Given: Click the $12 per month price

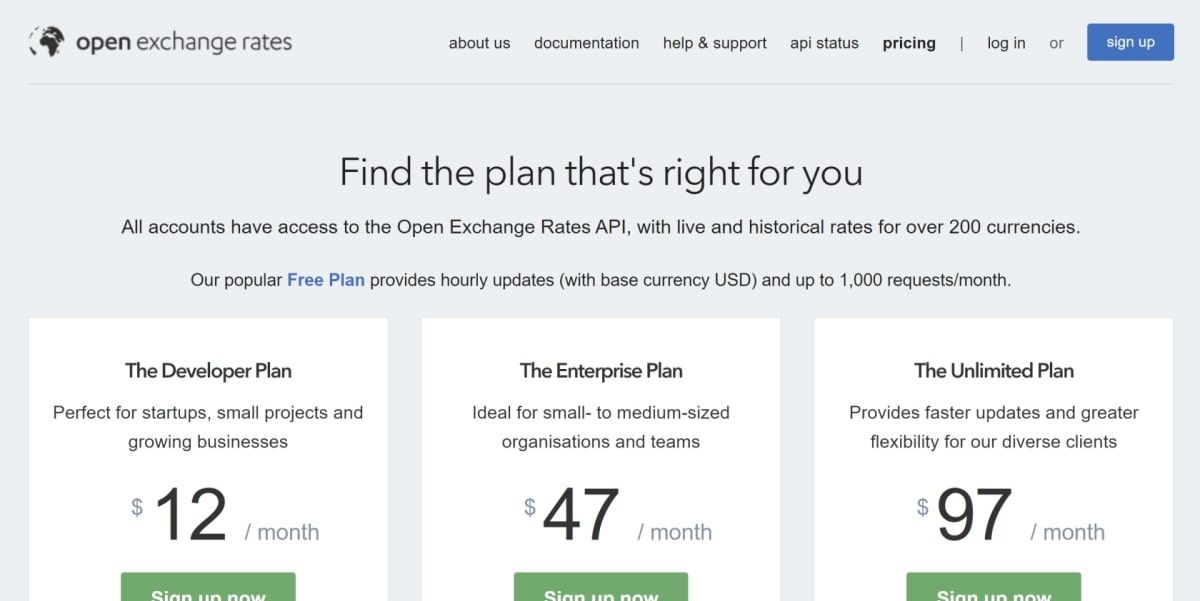Looking at the screenshot, I should (191, 516).
